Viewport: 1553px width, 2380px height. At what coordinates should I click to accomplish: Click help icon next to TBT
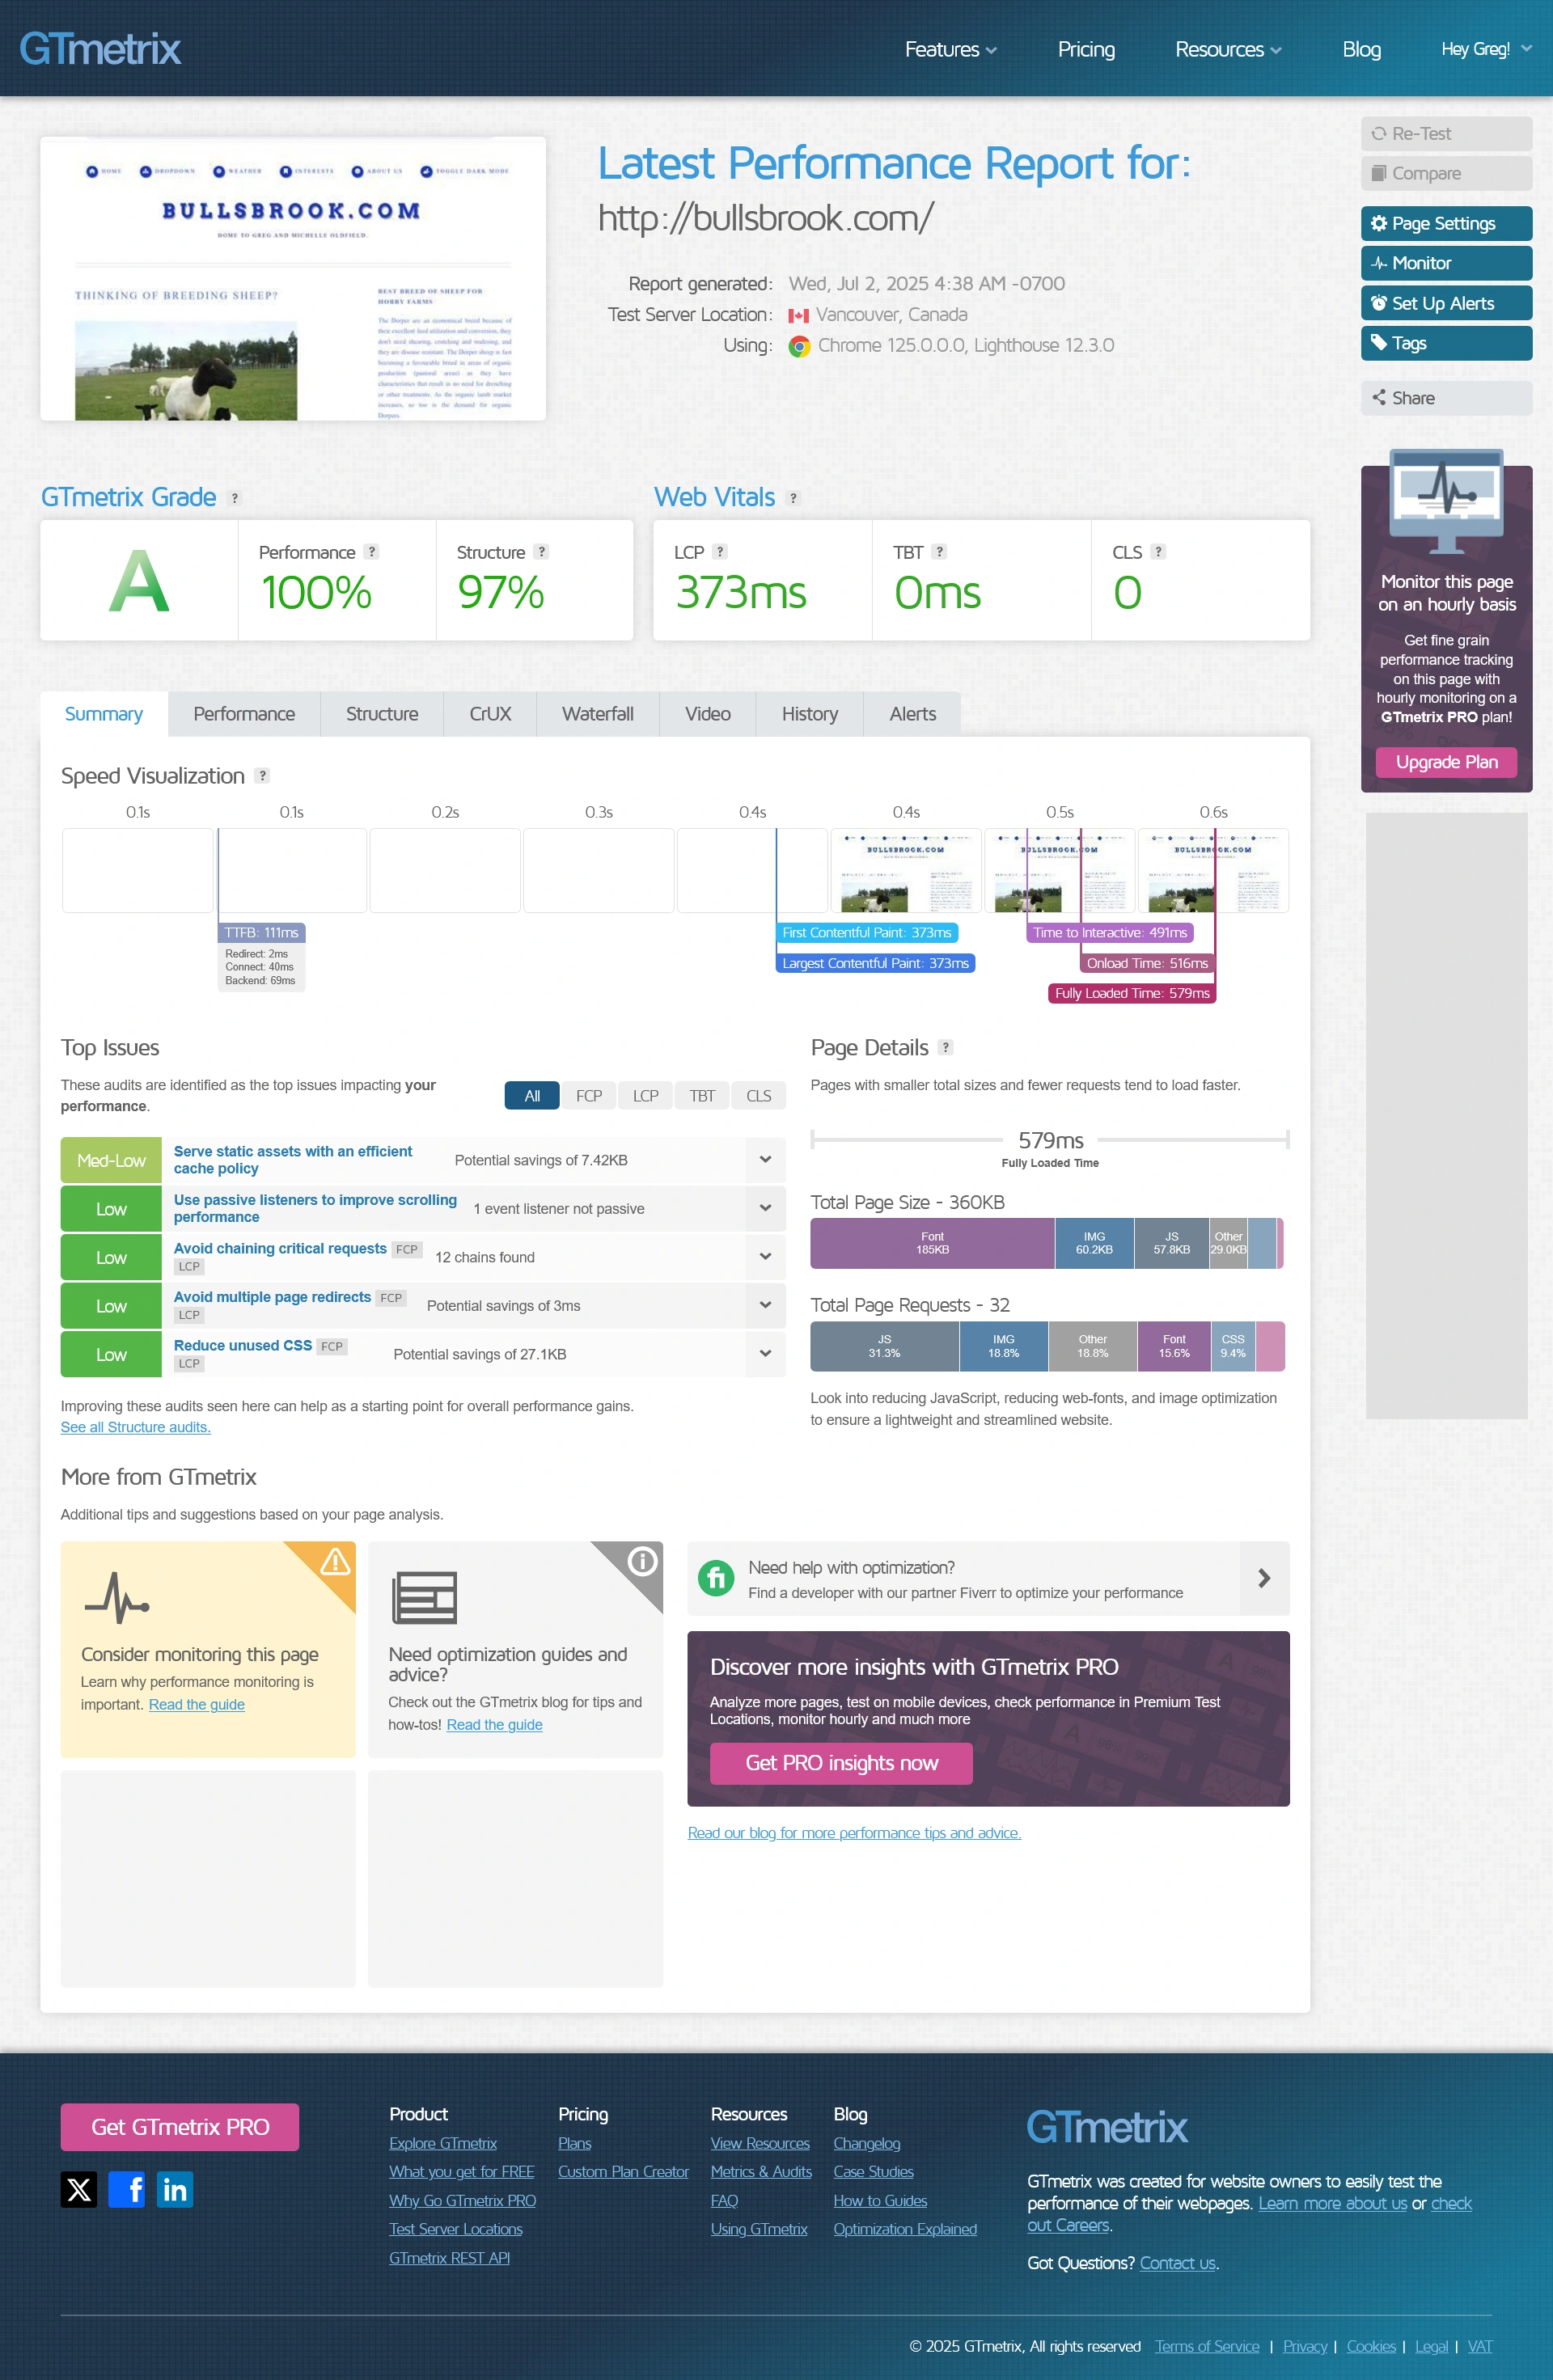point(939,551)
